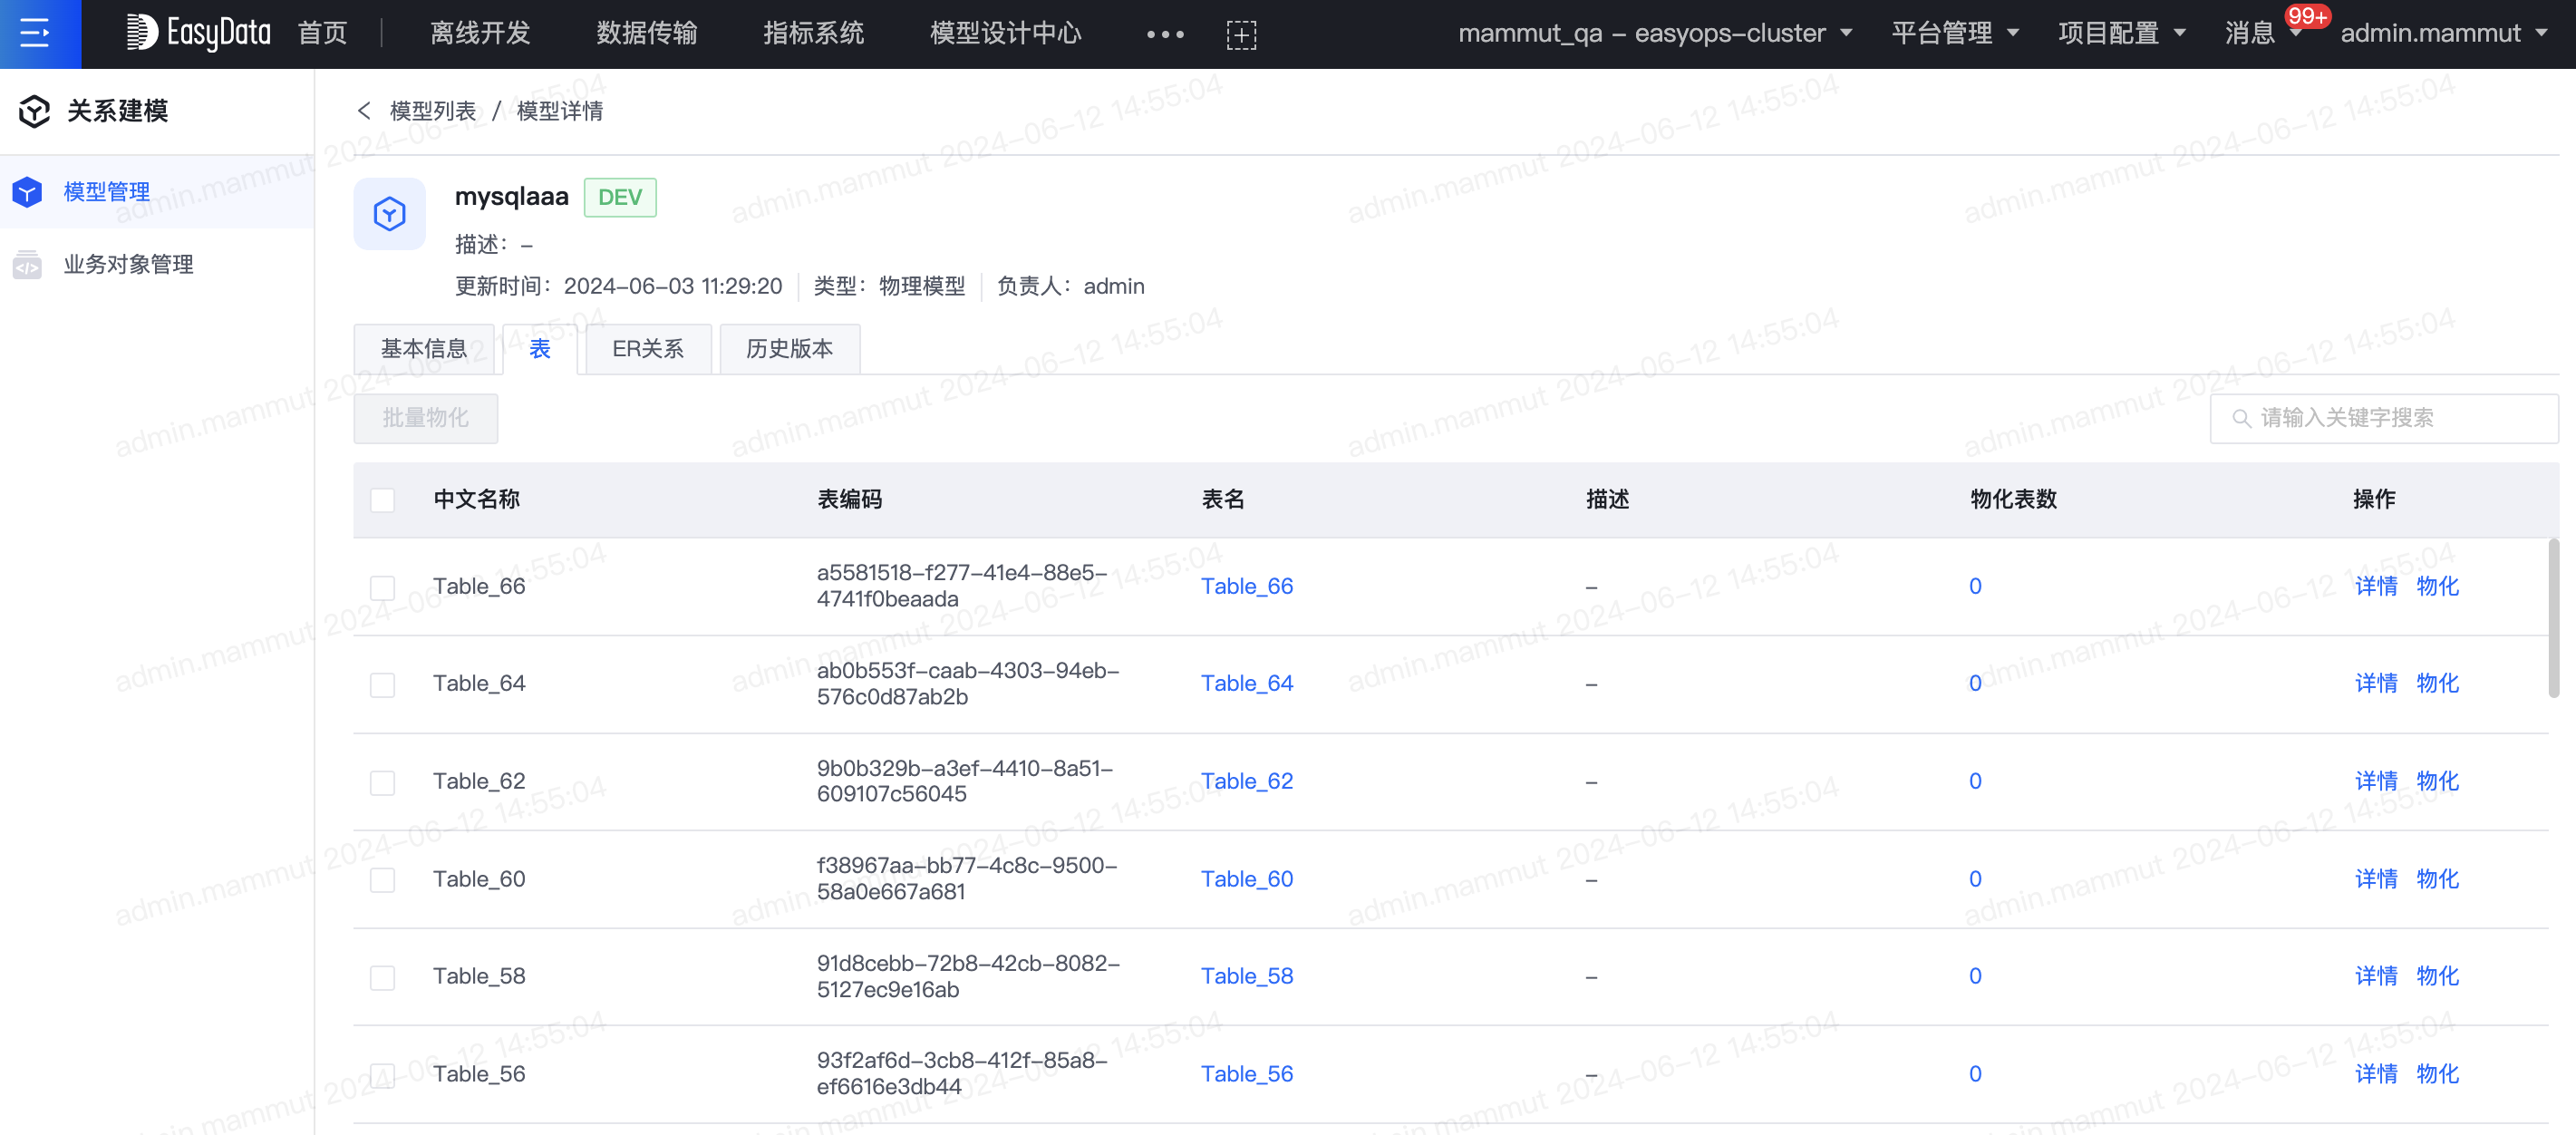
Task: Toggle the select-all header checkbox
Action: [x=382, y=499]
